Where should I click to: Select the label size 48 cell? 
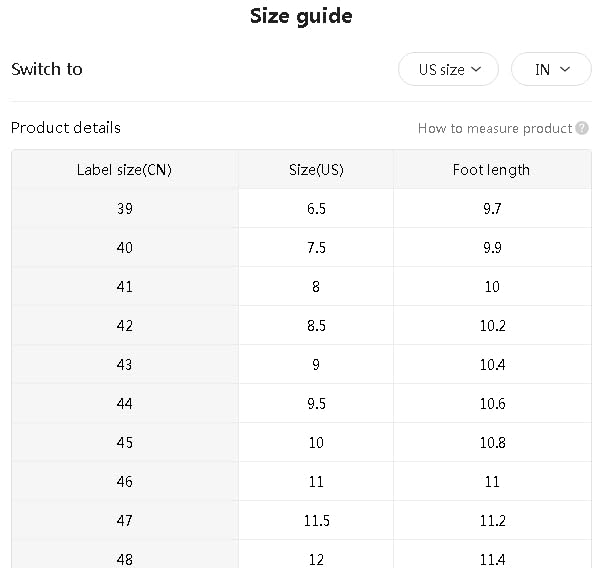coord(124,558)
